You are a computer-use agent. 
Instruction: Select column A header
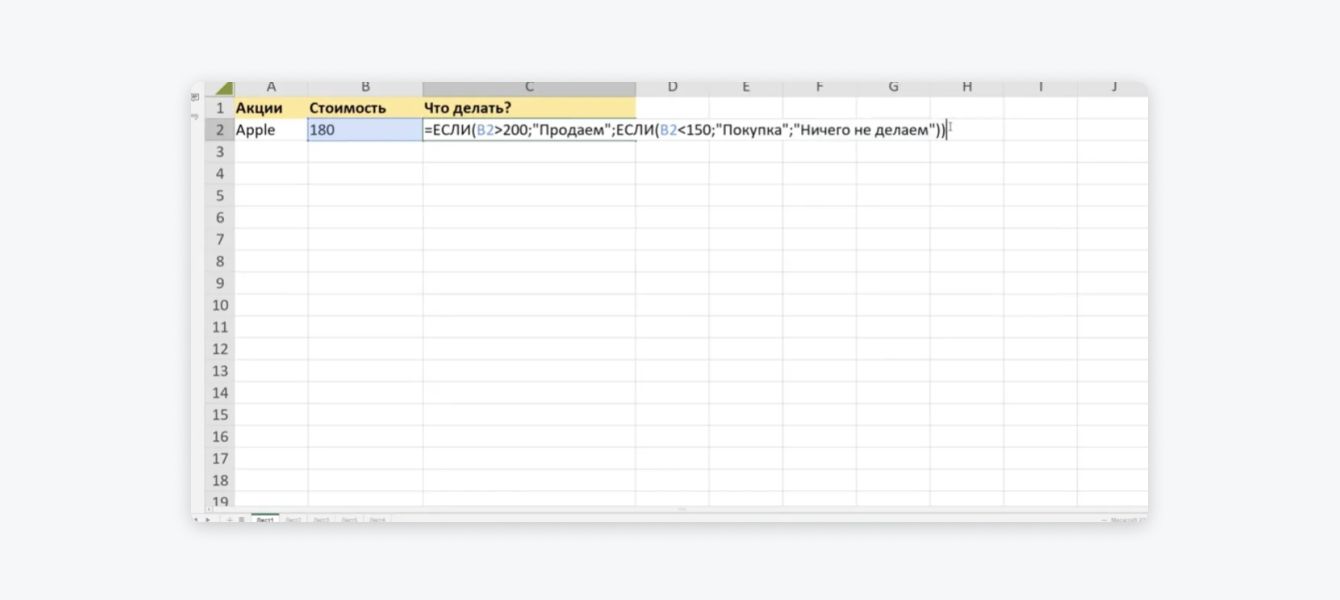point(270,88)
